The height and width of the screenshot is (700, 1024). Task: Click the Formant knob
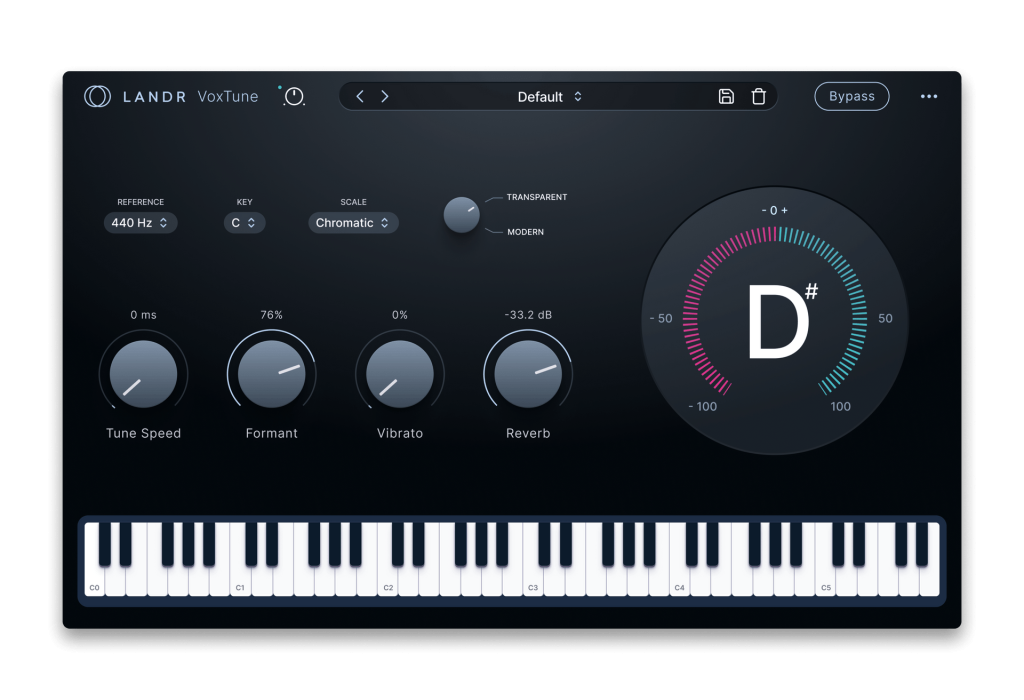272,374
